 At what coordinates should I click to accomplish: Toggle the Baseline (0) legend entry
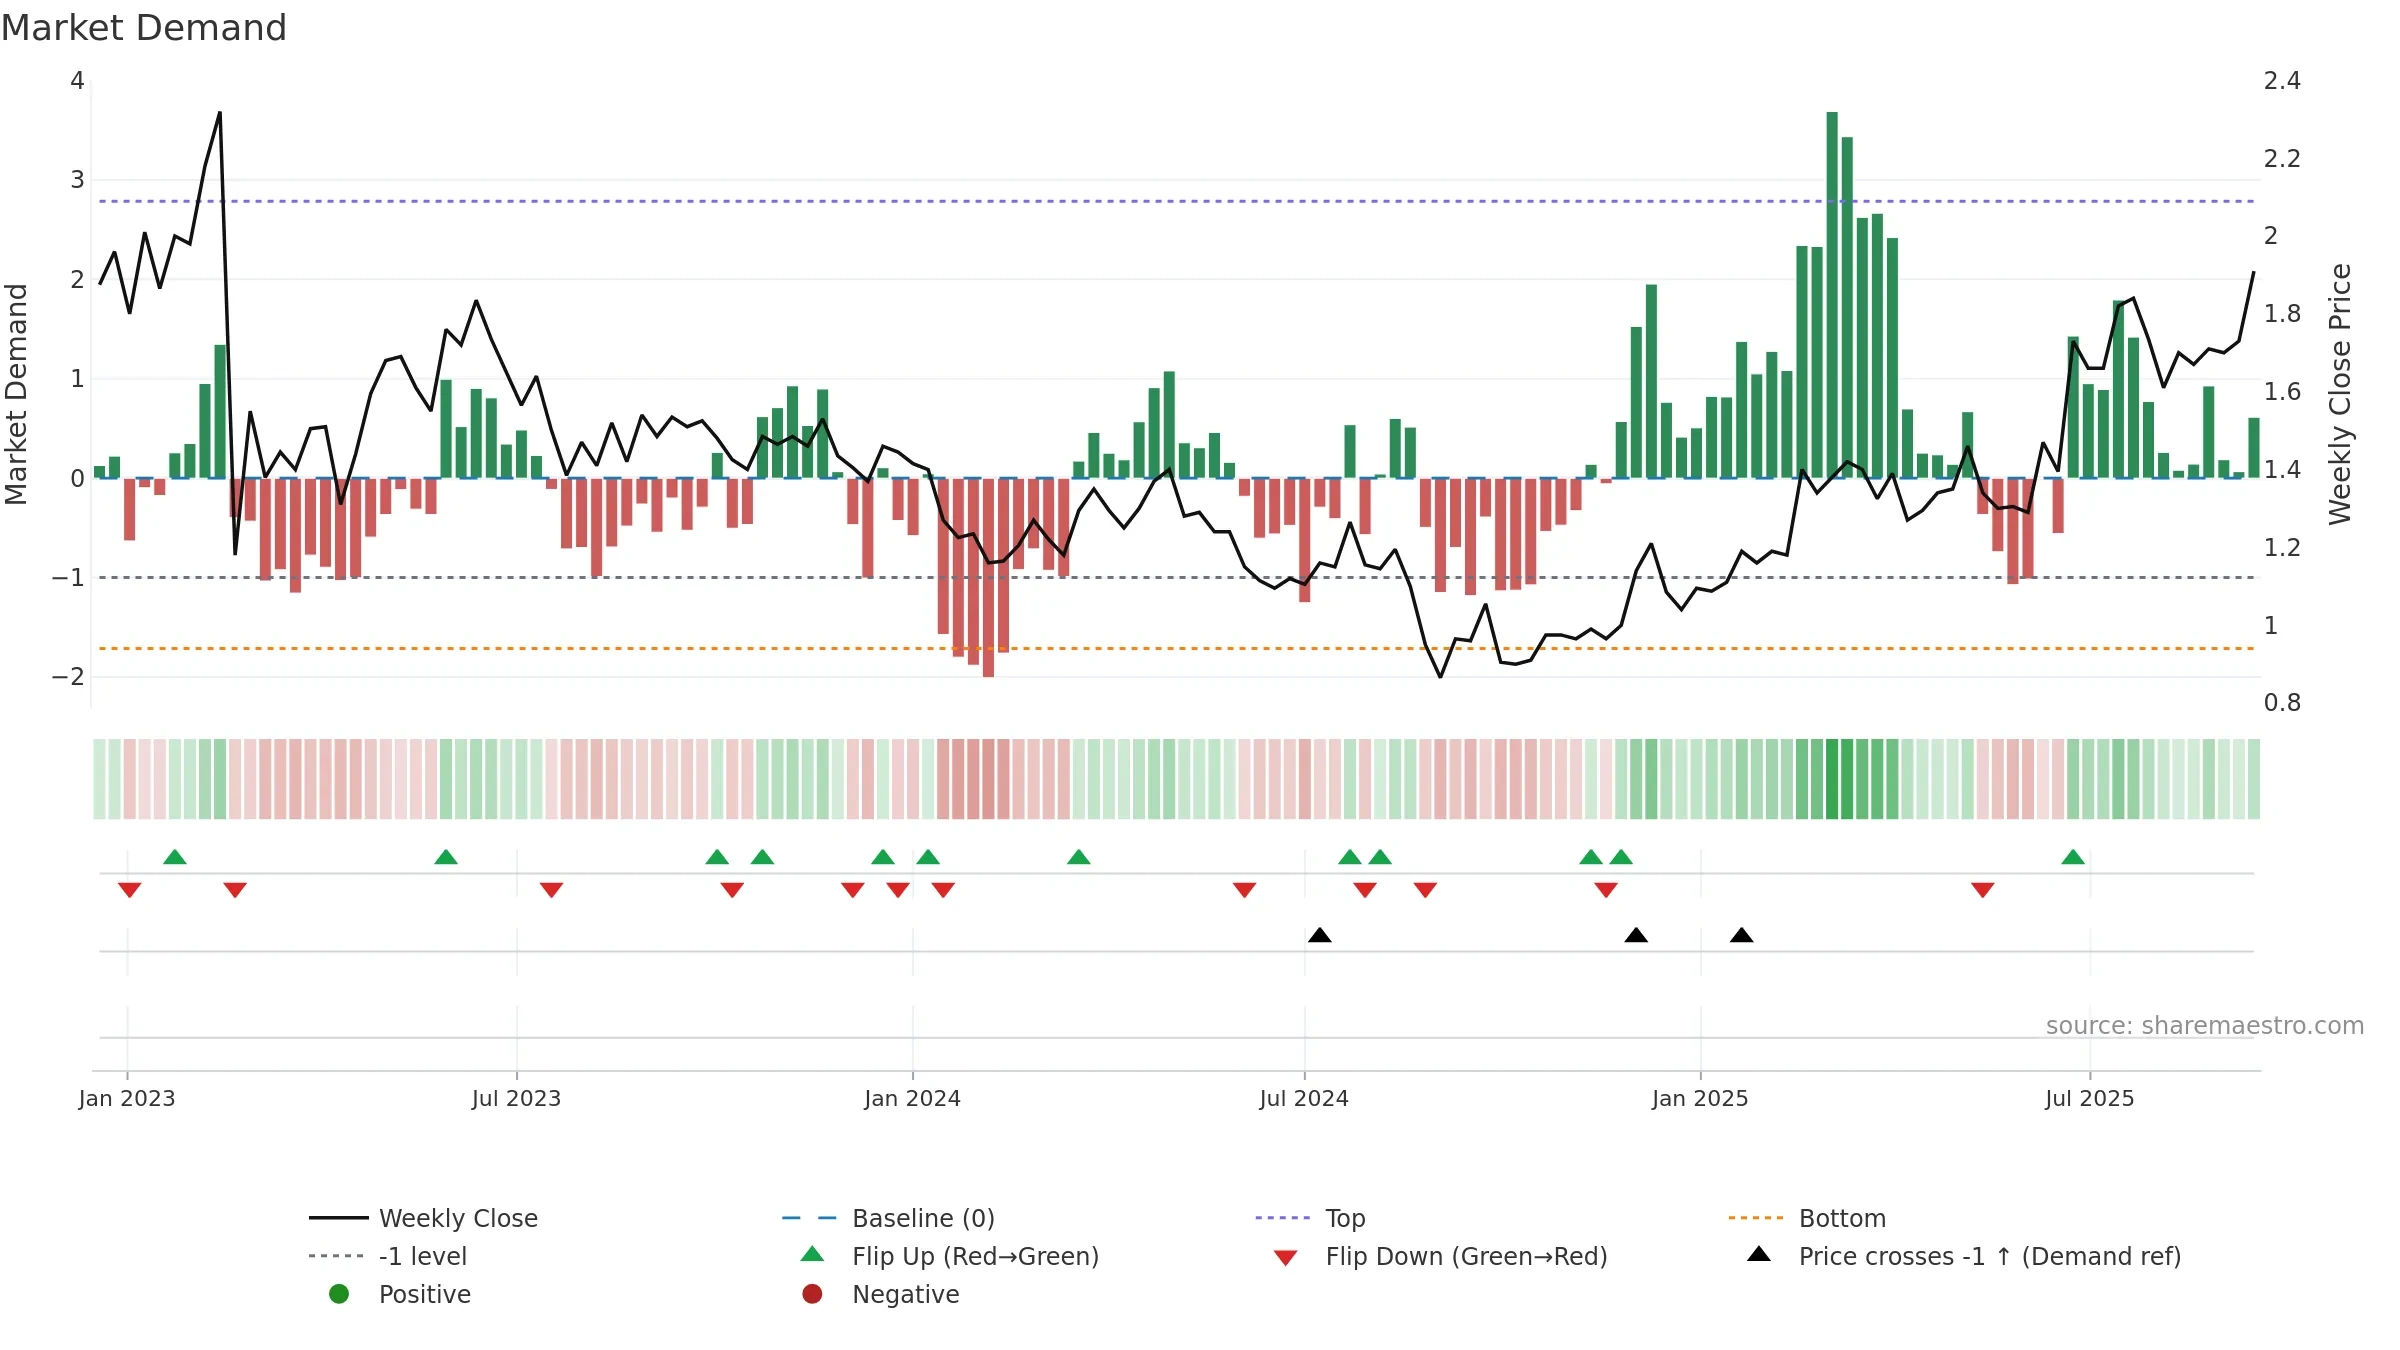888,1218
